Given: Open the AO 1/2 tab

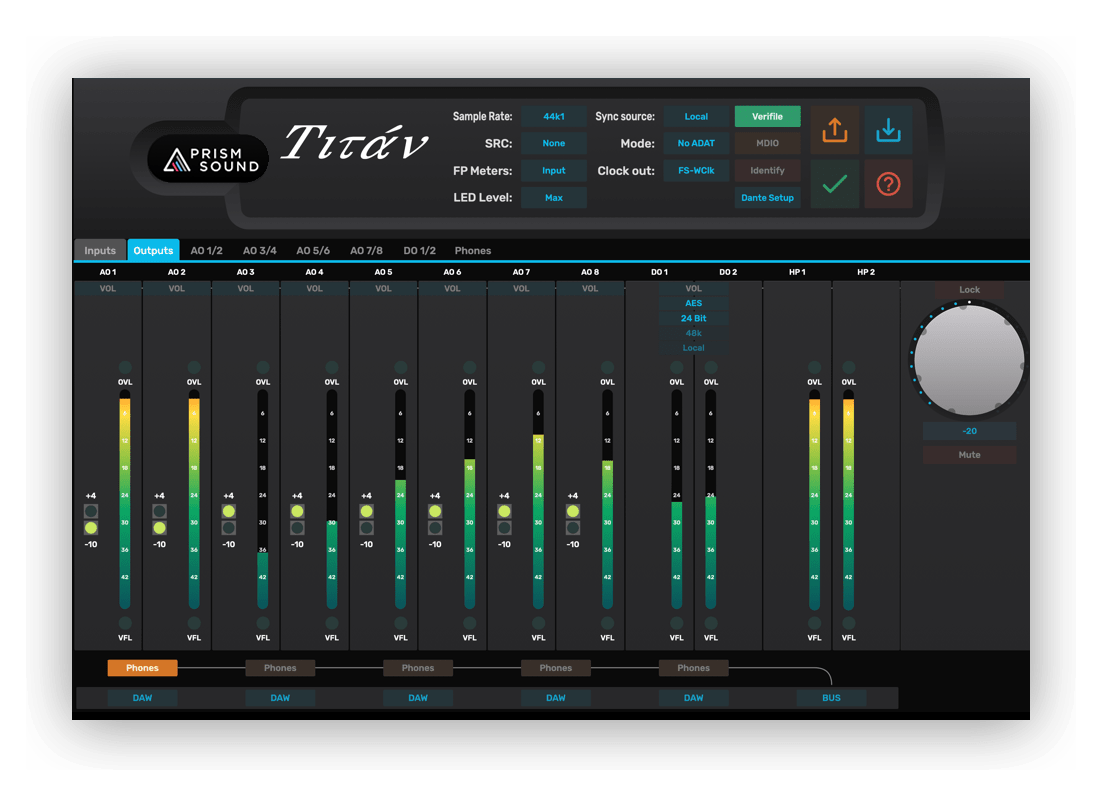Looking at the screenshot, I should pyautogui.click(x=206, y=250).
